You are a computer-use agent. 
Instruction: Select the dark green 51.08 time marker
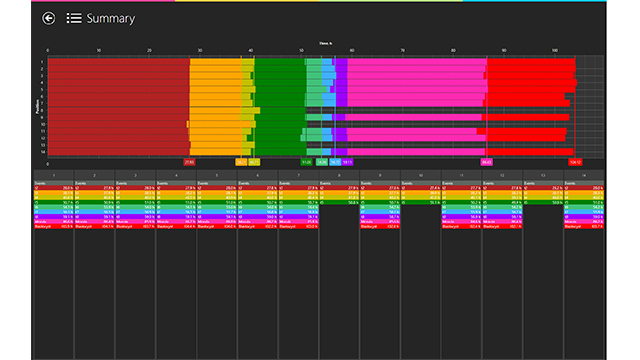pyautogui.click(x=306, y=162)
